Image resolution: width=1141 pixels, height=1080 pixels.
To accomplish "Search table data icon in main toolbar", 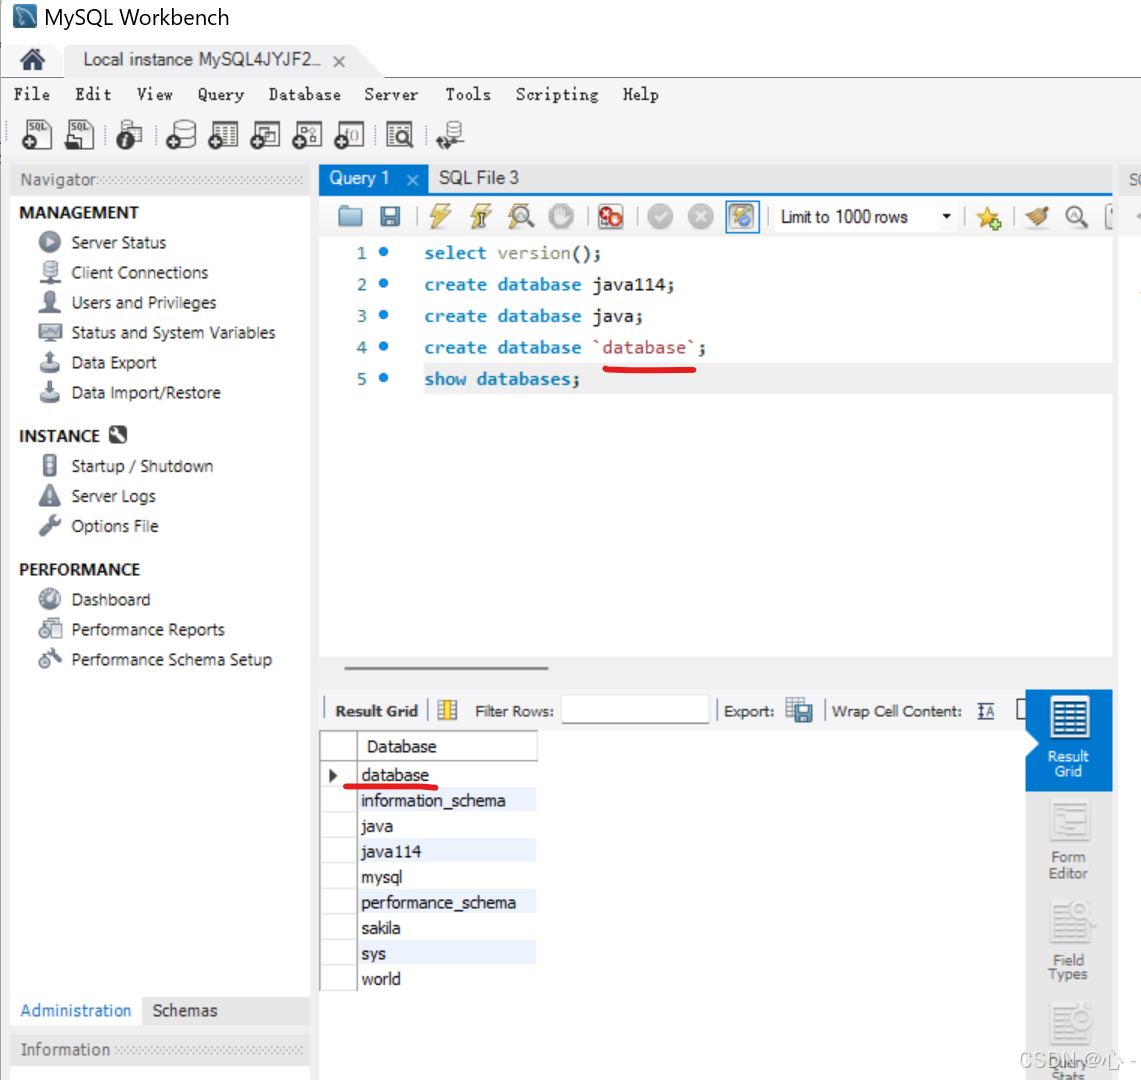I will pyautogui.click(x=399, y=135).
